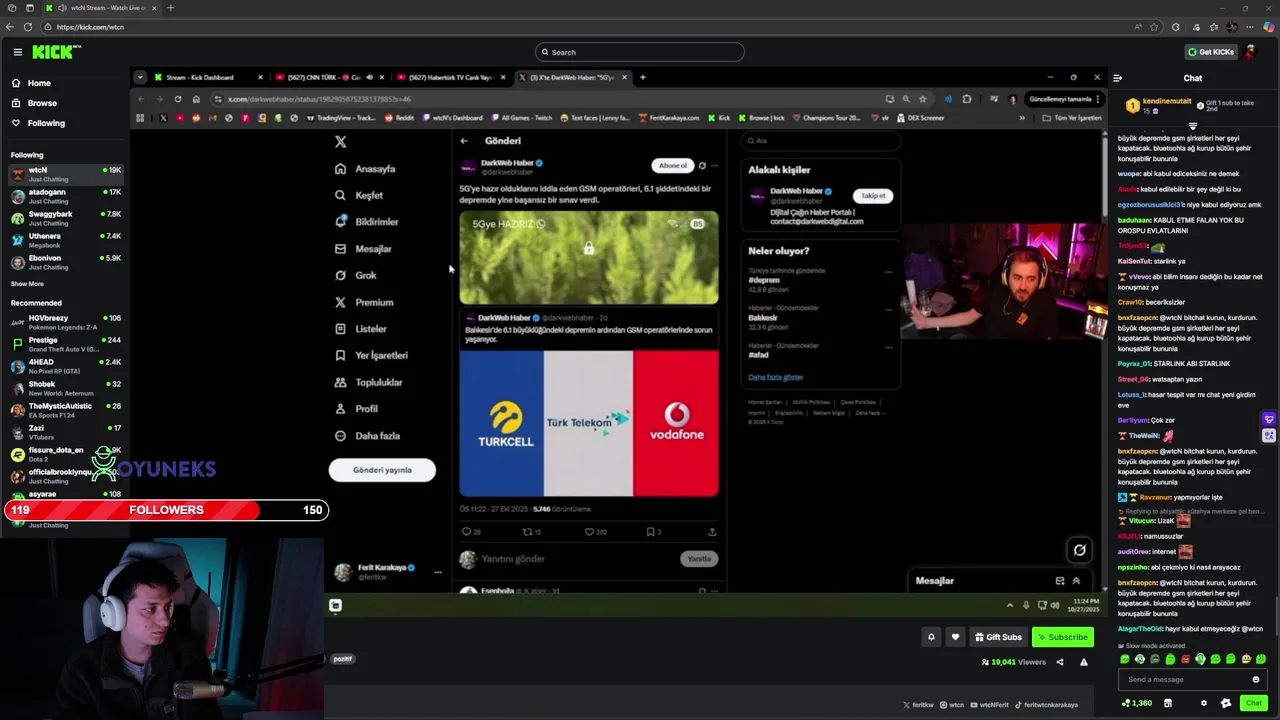Click Anasayfa in X sidebar
The image size is (1280, 720).
coord(366,169)
